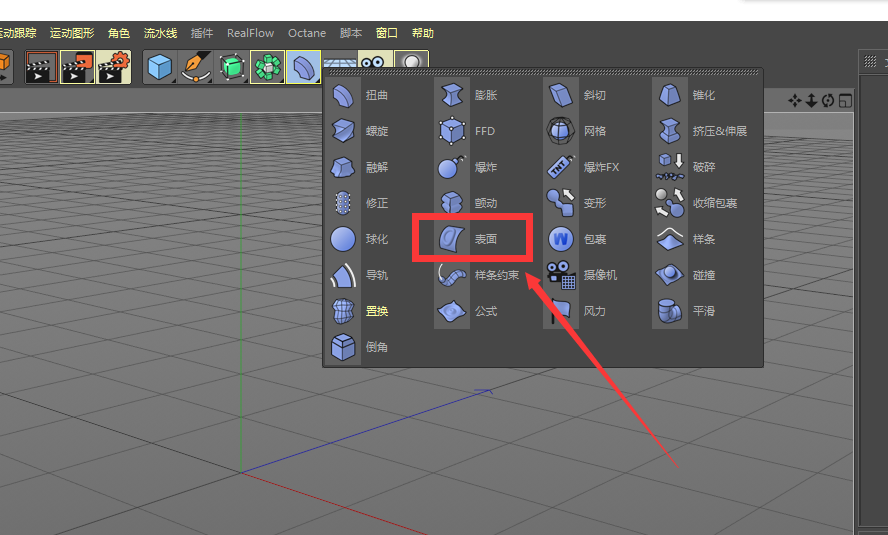Screen dimensions: 888x535
Task: Click the dotted grip of right panel
Action: (x=870, y=61)
